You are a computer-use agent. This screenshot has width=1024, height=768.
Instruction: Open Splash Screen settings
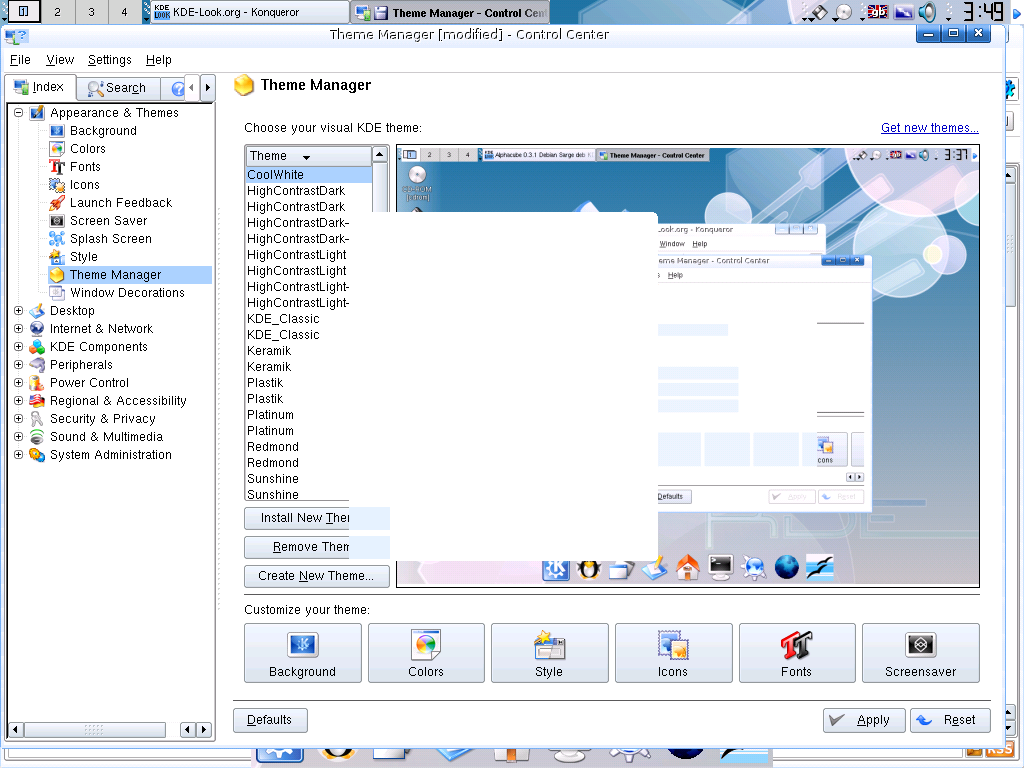[110, 239]
